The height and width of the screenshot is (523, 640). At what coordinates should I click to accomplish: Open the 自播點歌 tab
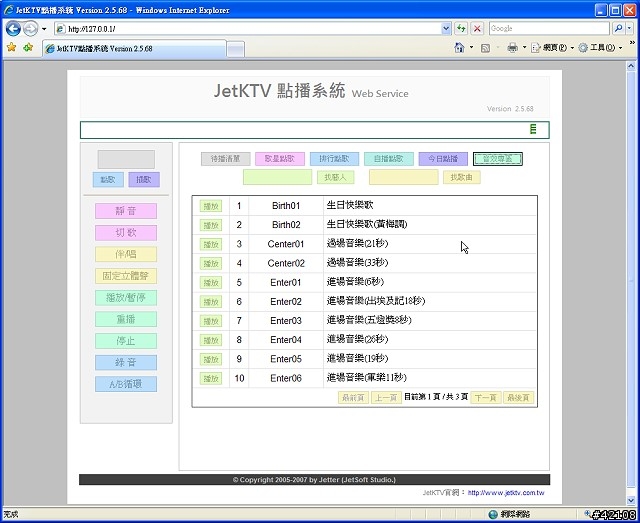[x=389, y=159]
